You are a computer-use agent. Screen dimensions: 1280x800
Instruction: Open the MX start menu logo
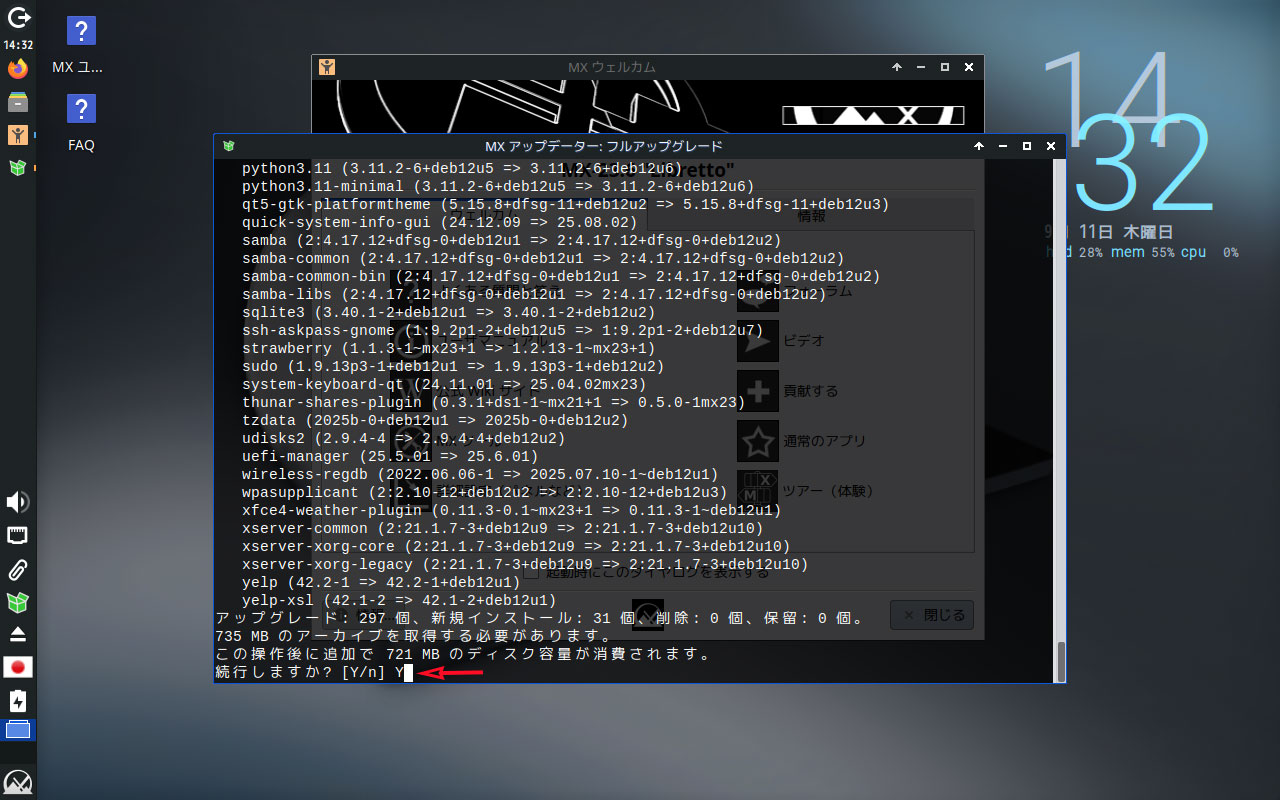pyautogui.click(x=18, y=781)
